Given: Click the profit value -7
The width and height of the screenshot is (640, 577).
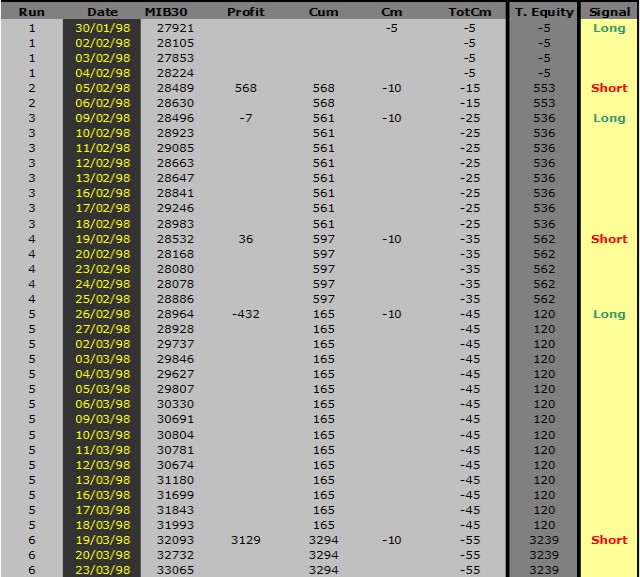Looking at the screenshot, I should [246, 118].
